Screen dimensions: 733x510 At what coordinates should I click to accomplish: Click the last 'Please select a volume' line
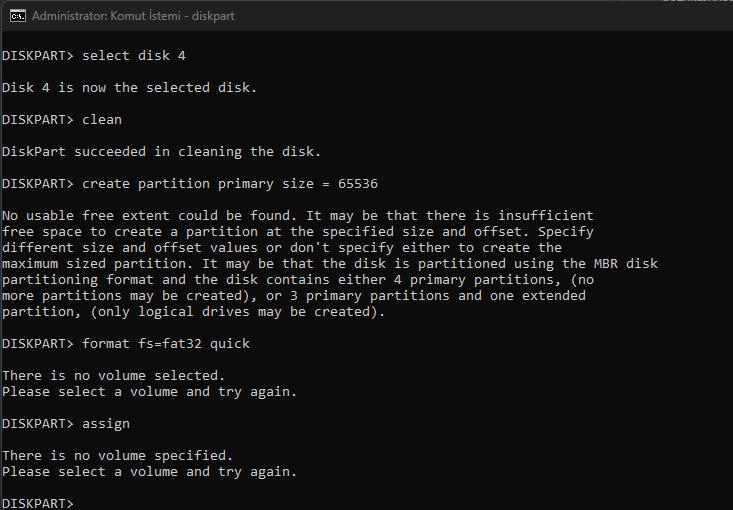click(149, 471)
